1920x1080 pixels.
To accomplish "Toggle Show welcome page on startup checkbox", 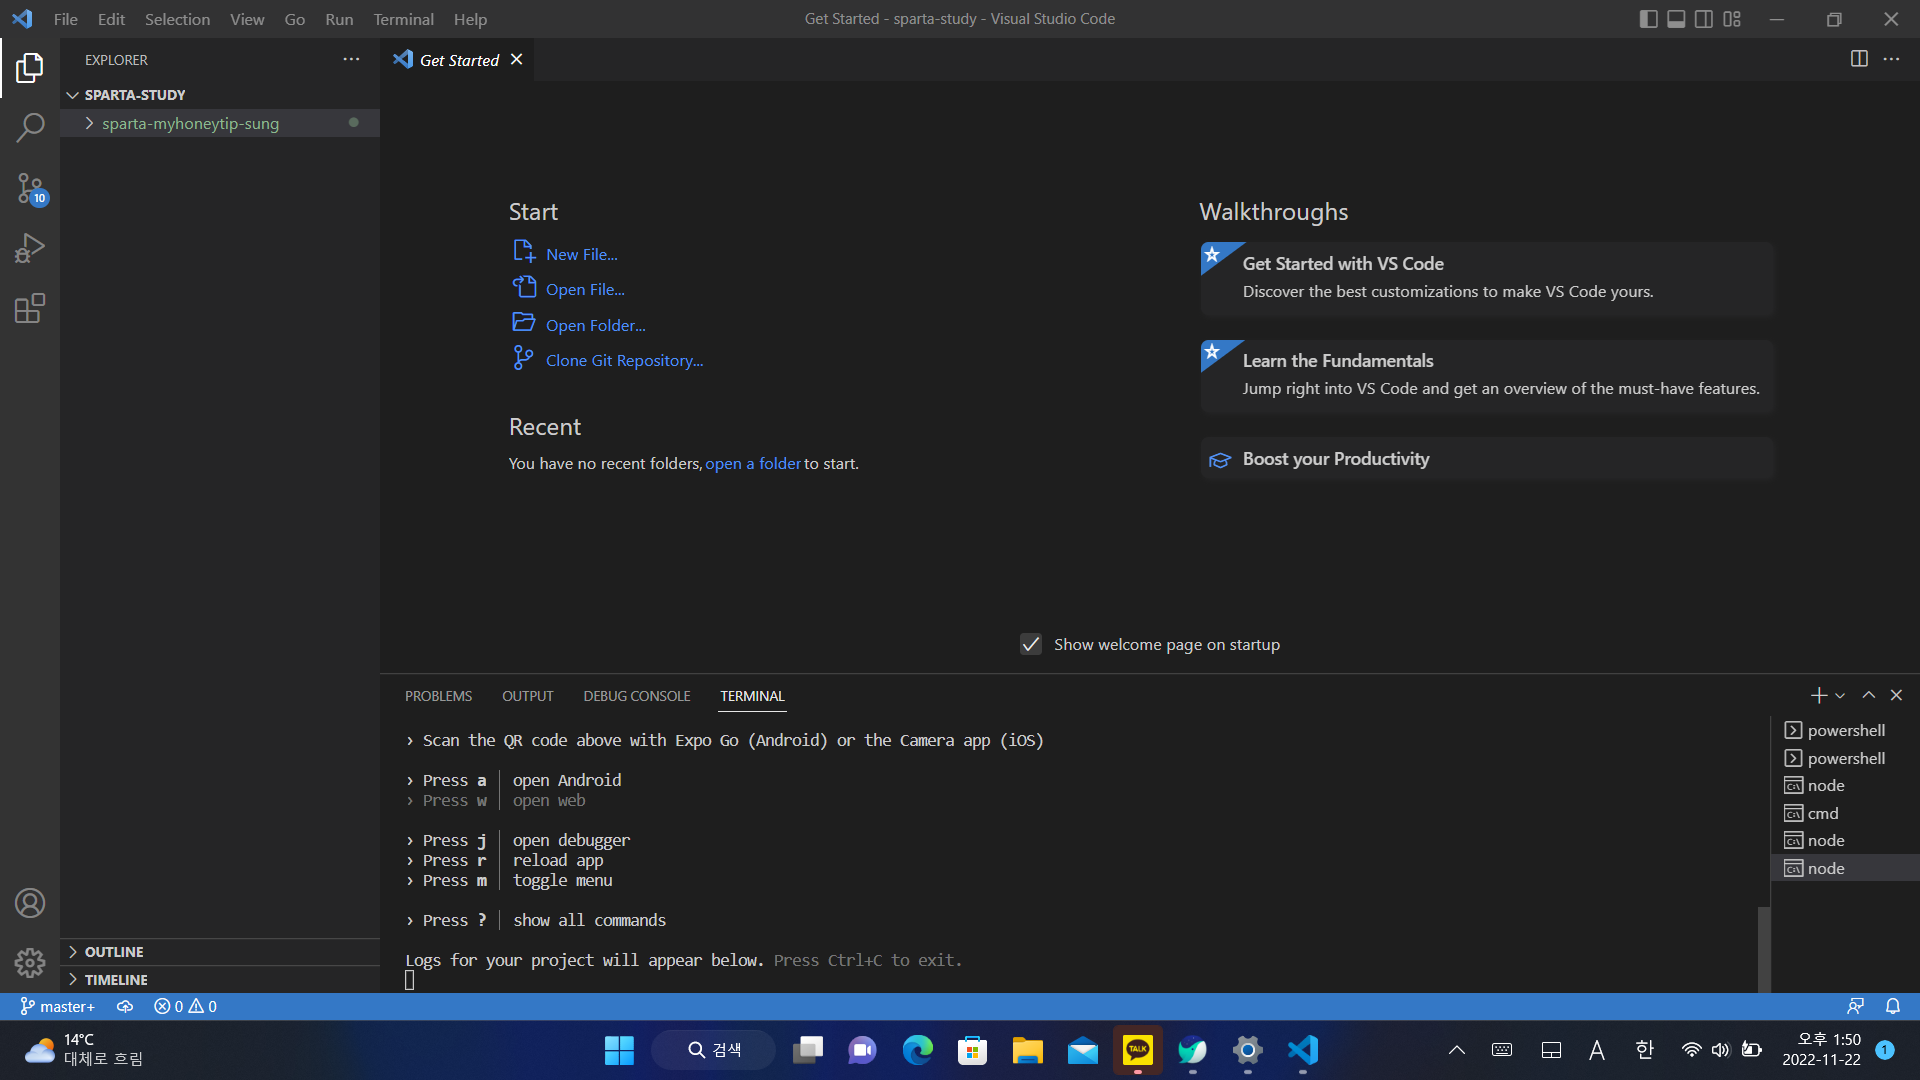I will click(1031, 644).
